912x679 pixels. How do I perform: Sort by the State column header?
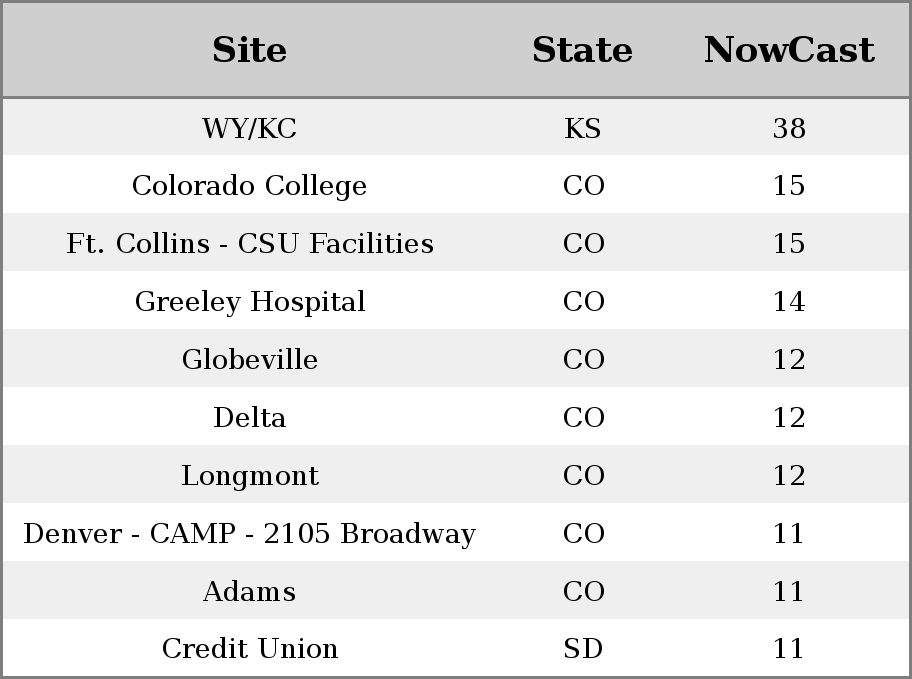click(582, 50)
